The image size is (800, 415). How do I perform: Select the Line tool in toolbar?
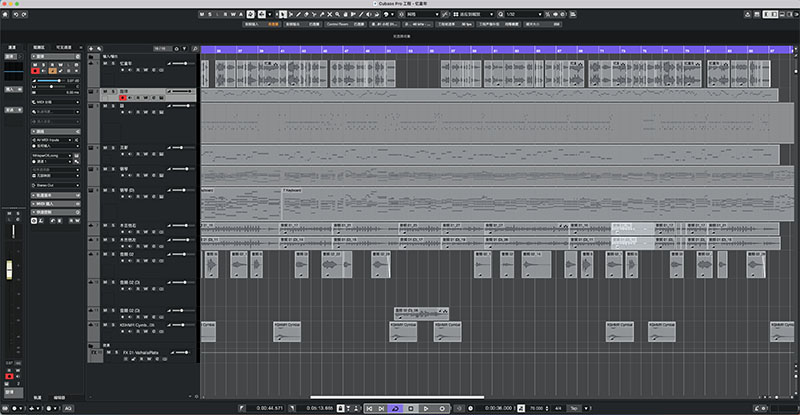361,14
